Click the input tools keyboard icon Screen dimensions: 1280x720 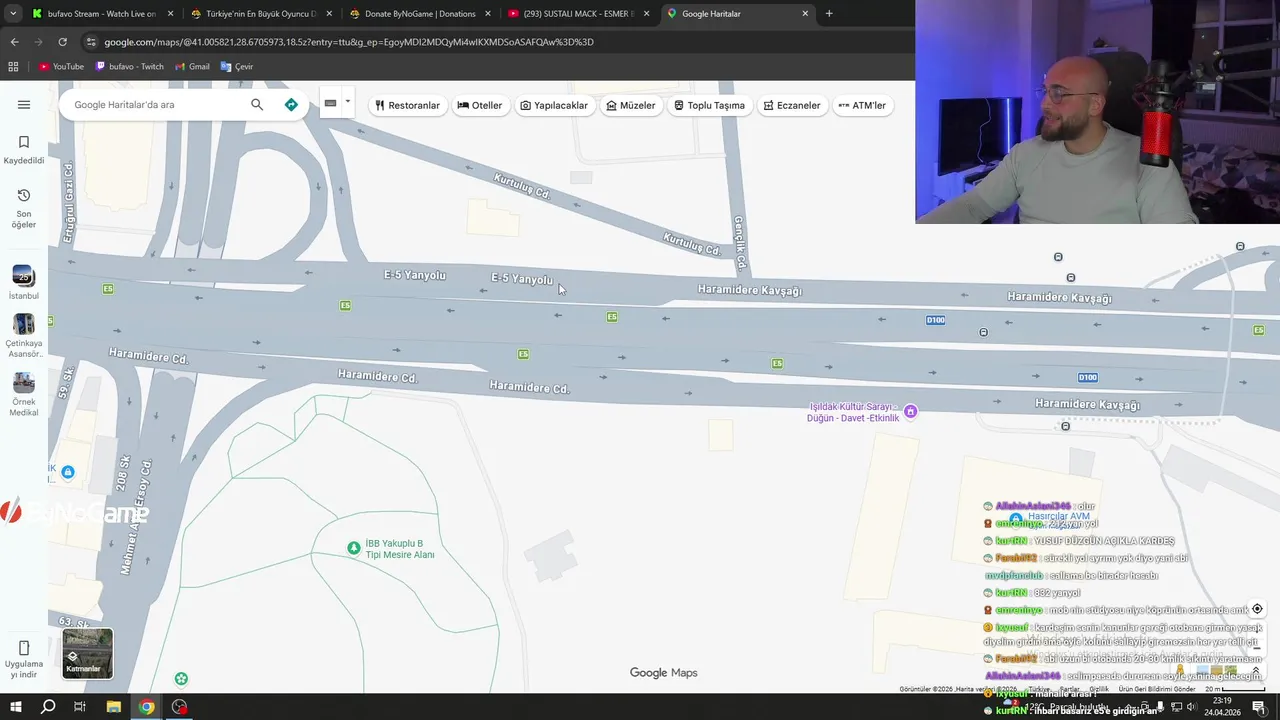click(330, 103)
